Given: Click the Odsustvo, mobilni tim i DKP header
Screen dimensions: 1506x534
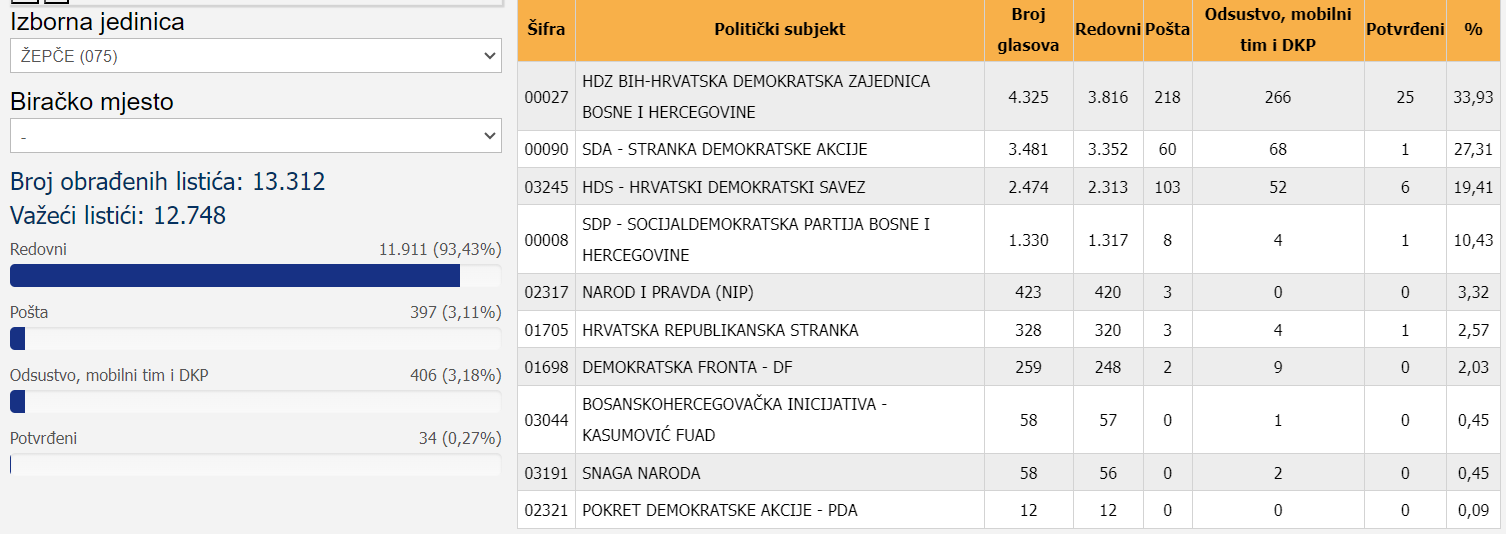Looking at the screenshot, I should tap(1277, 30).
